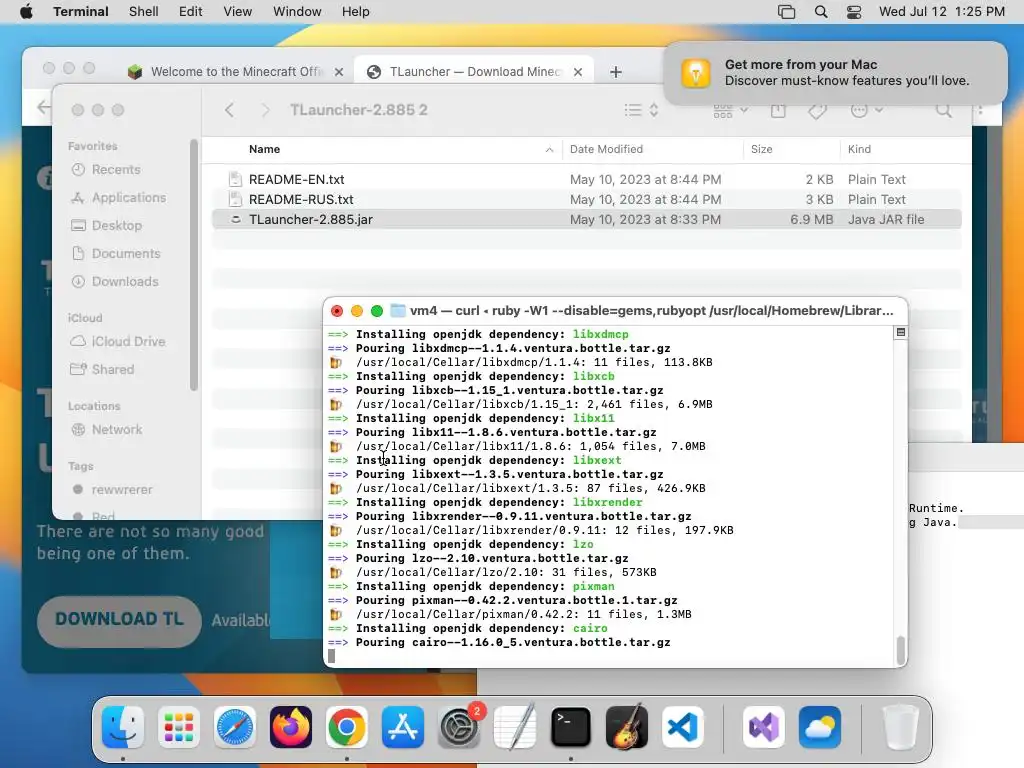The height and width of the screenshot is (768, 1024).
Task: Open Visual Studio (purple) in the Dock
Action: 763,727
